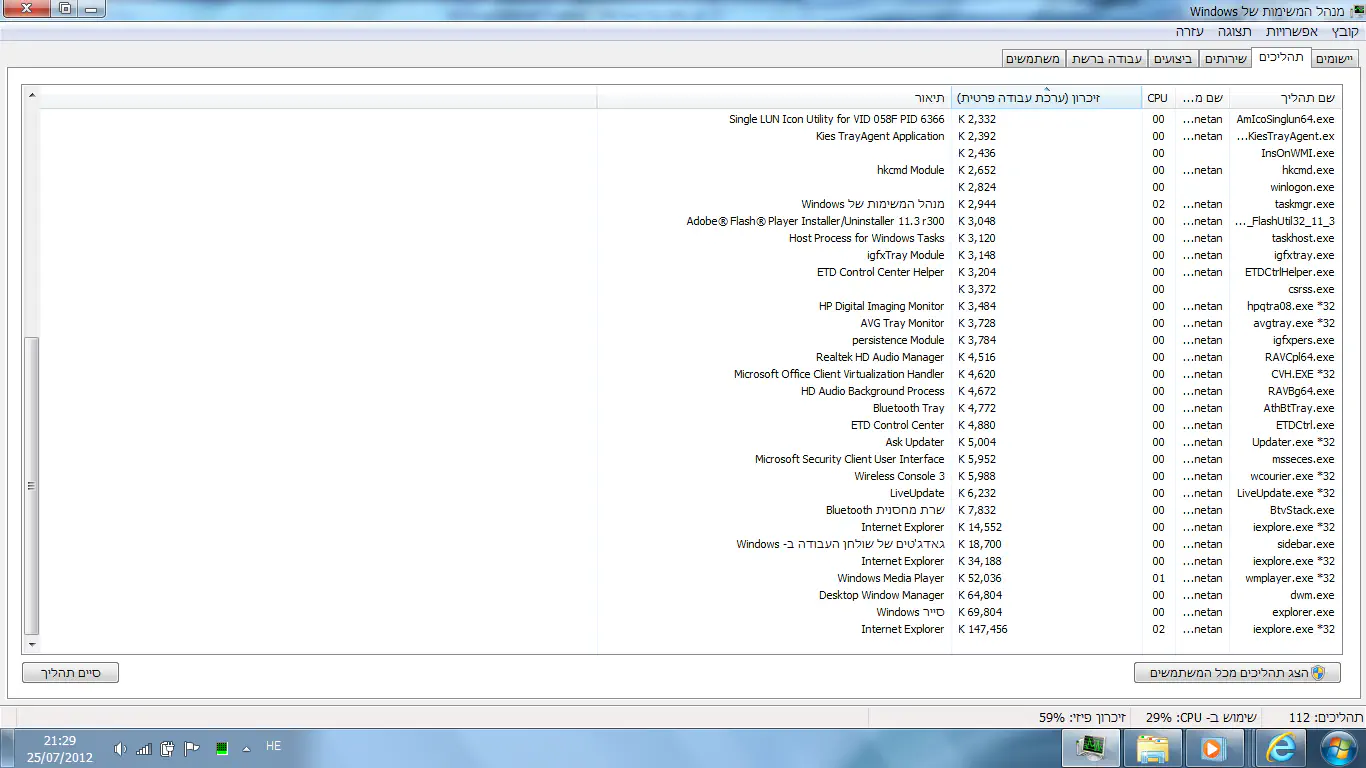Show hidden tray icons arrow
Image resolution: width=1366 pixels, height=768 pixels.
click(246, 749)
